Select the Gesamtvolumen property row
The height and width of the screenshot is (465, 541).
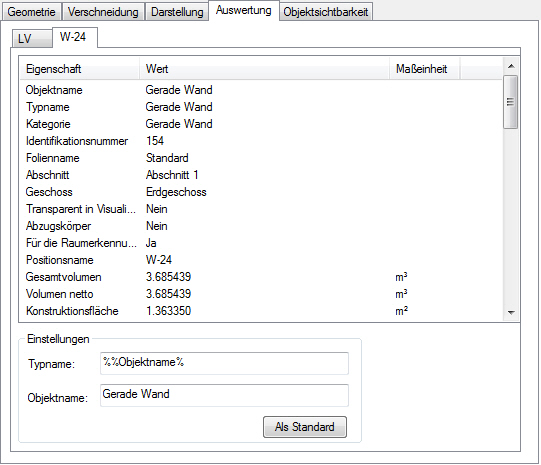pyautogui.click(x=261, y=277)
